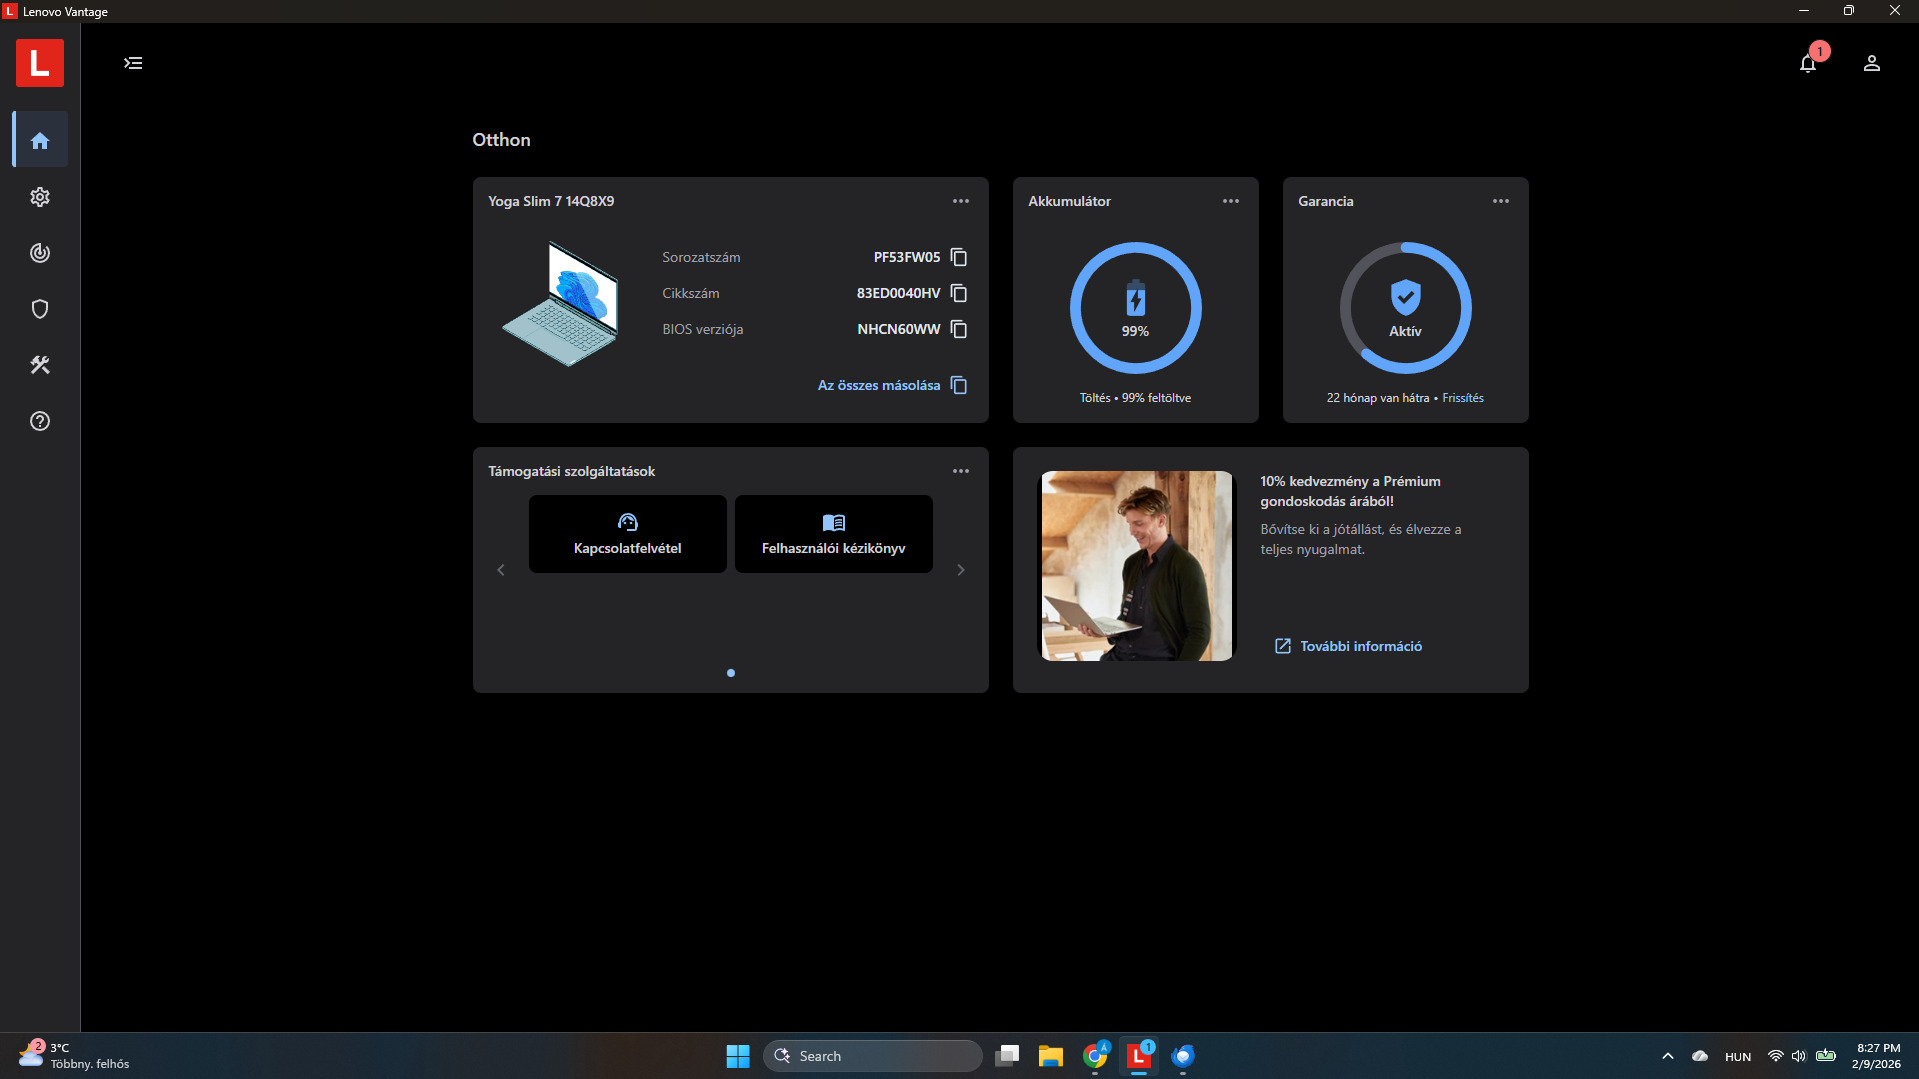The image size is (1919, 1079).
Task: Click the warranty Aktív status ring
Action: coord(1405,308)
